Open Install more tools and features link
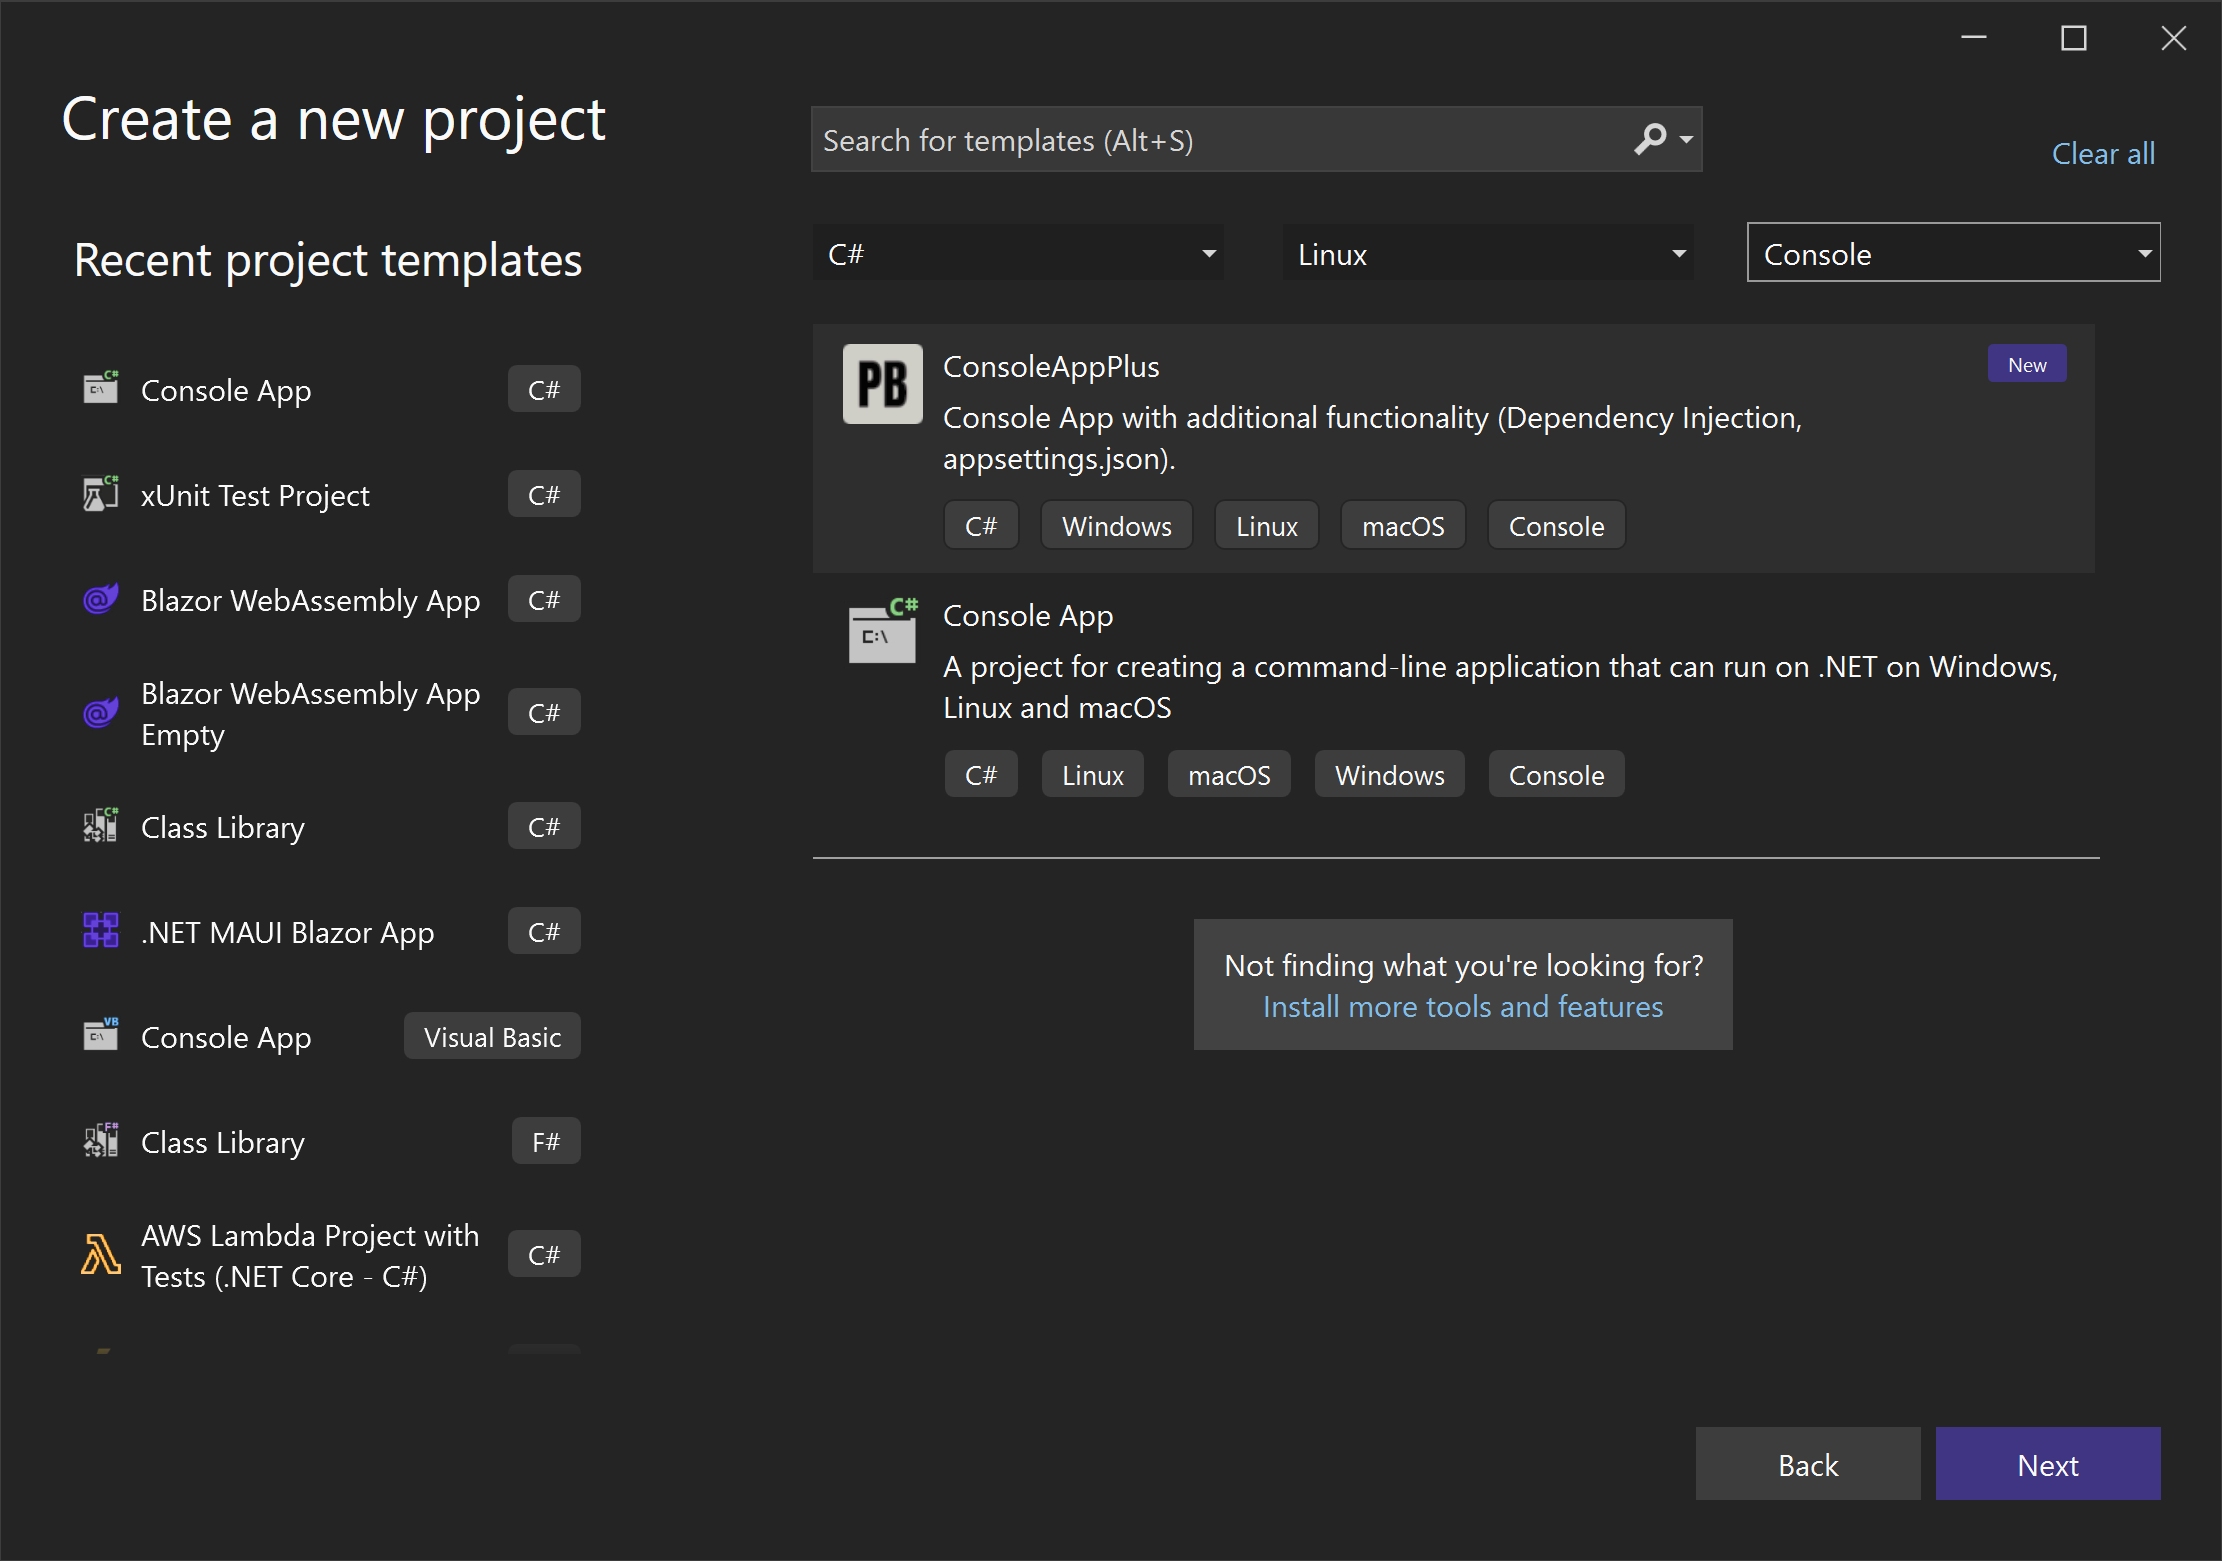 [x=1462, y=1006]
